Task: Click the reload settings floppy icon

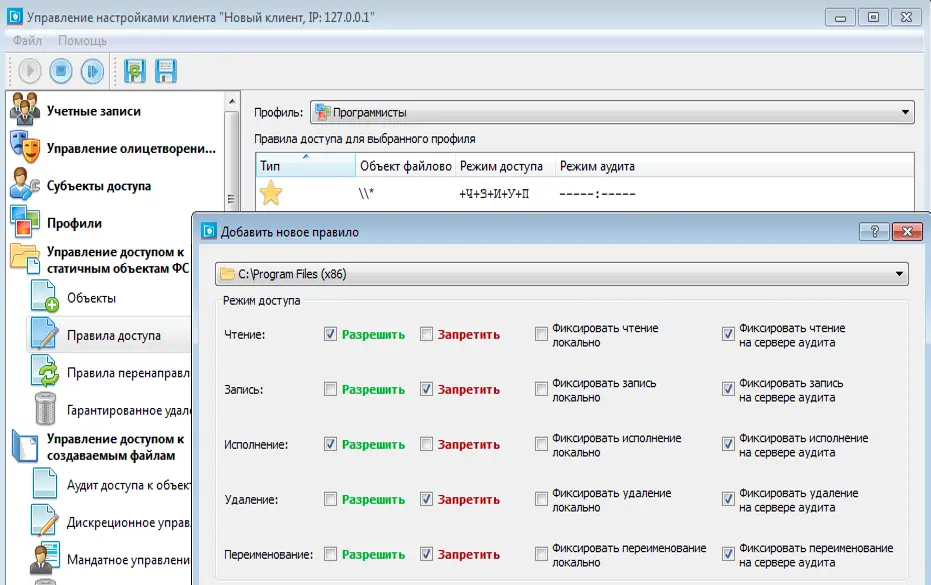Action: (x=135, y=71)
